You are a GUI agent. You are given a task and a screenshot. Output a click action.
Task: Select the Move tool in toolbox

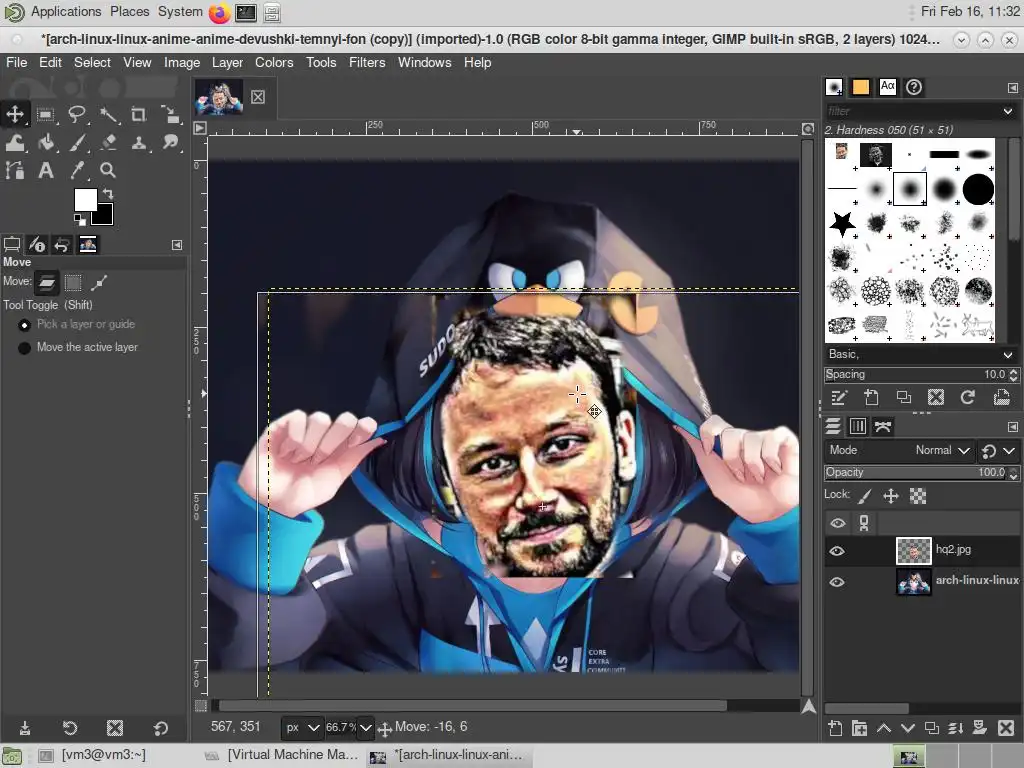point(15,114)
